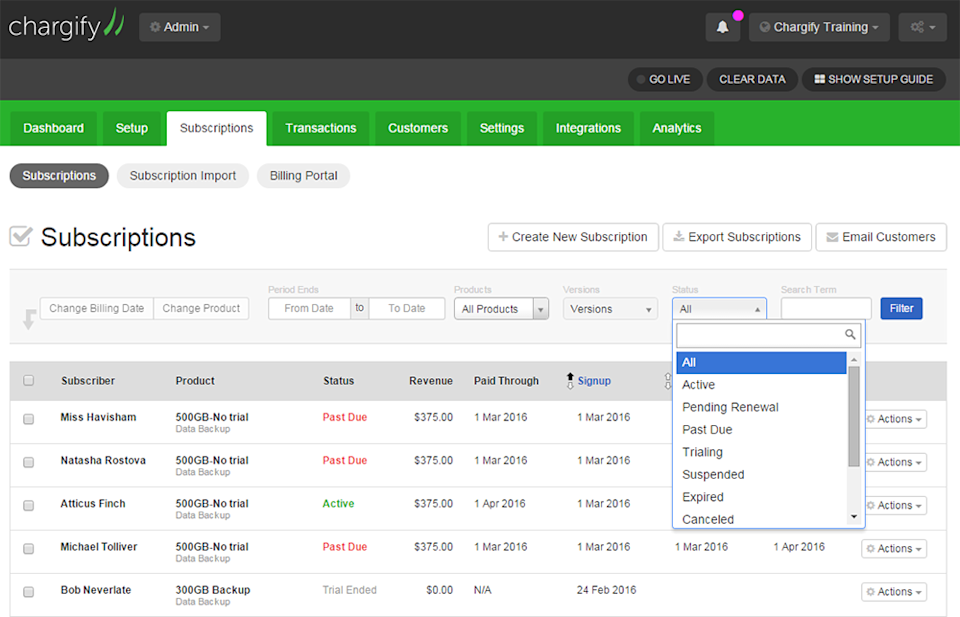The width and height of the screenshot is (960, 617).
Task: Switch to the Transactions tab
Action: 321,129
